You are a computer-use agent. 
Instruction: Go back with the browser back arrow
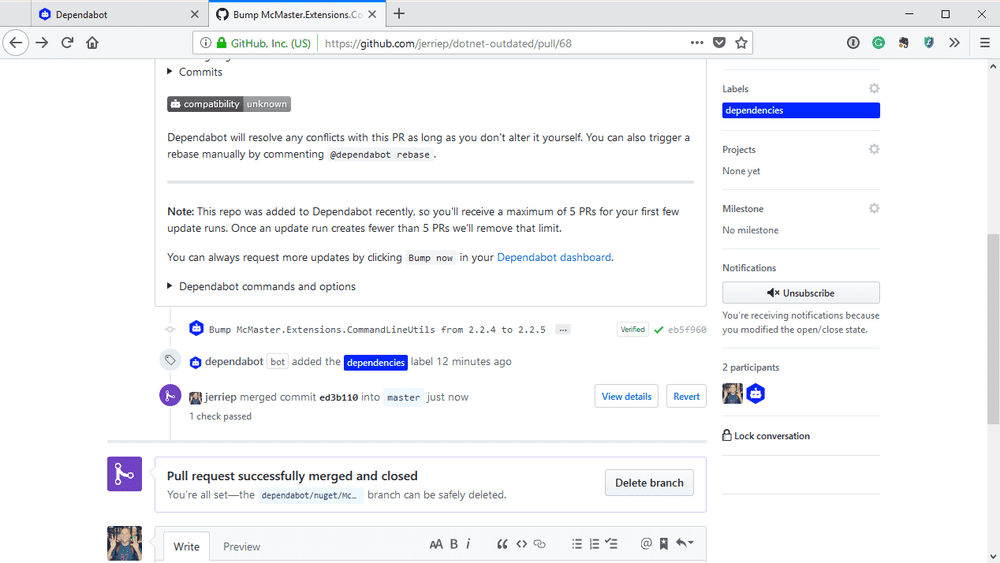[x=16, y=43]
